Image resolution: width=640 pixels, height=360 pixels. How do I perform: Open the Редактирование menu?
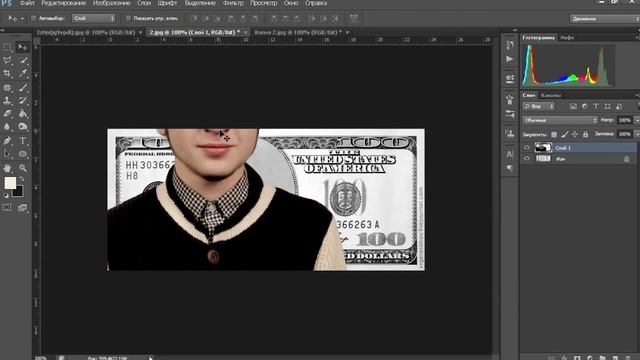(64, 3)
